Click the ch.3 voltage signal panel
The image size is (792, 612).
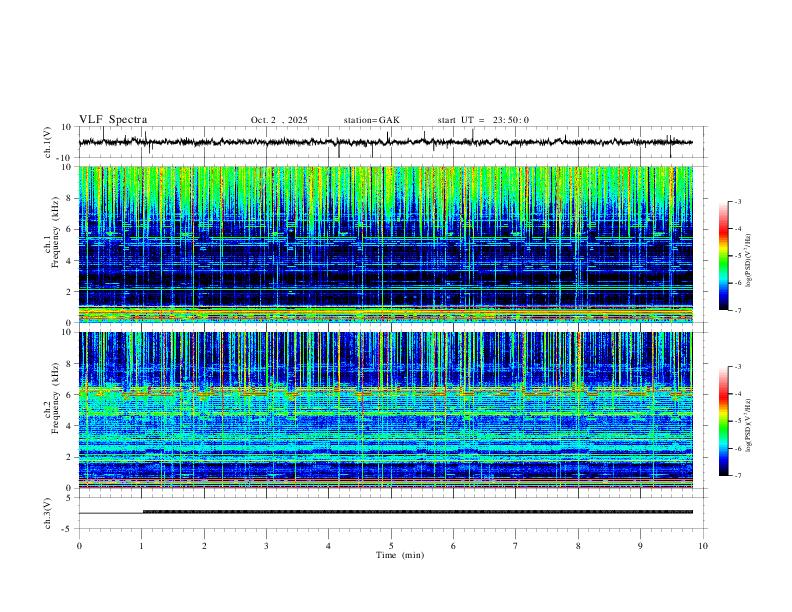point(393,513)
